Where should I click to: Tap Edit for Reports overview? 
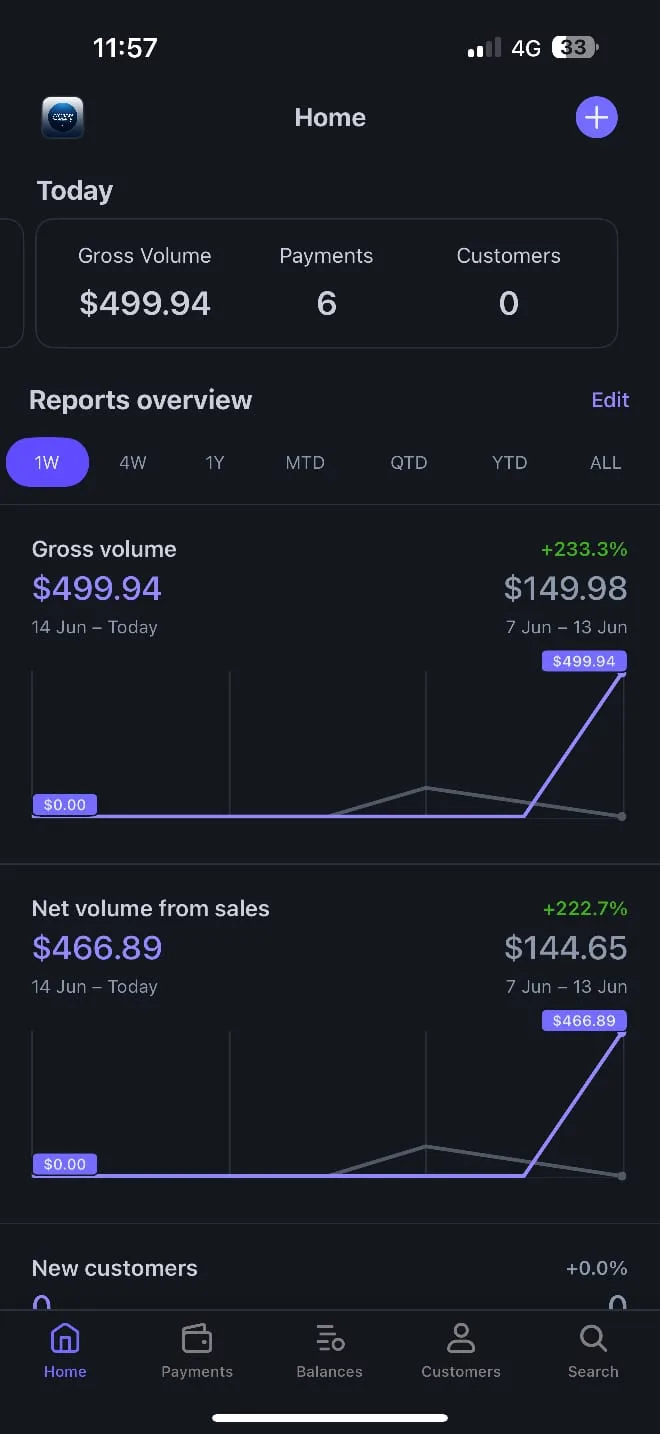(x=610, y=400)
